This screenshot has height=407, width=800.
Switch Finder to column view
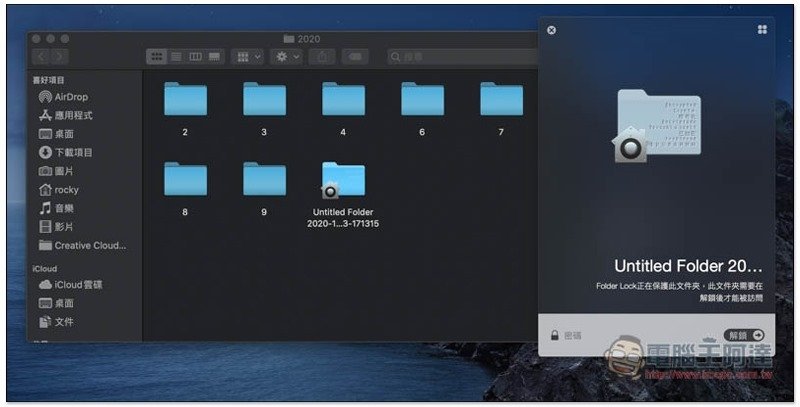pos(195,57)
